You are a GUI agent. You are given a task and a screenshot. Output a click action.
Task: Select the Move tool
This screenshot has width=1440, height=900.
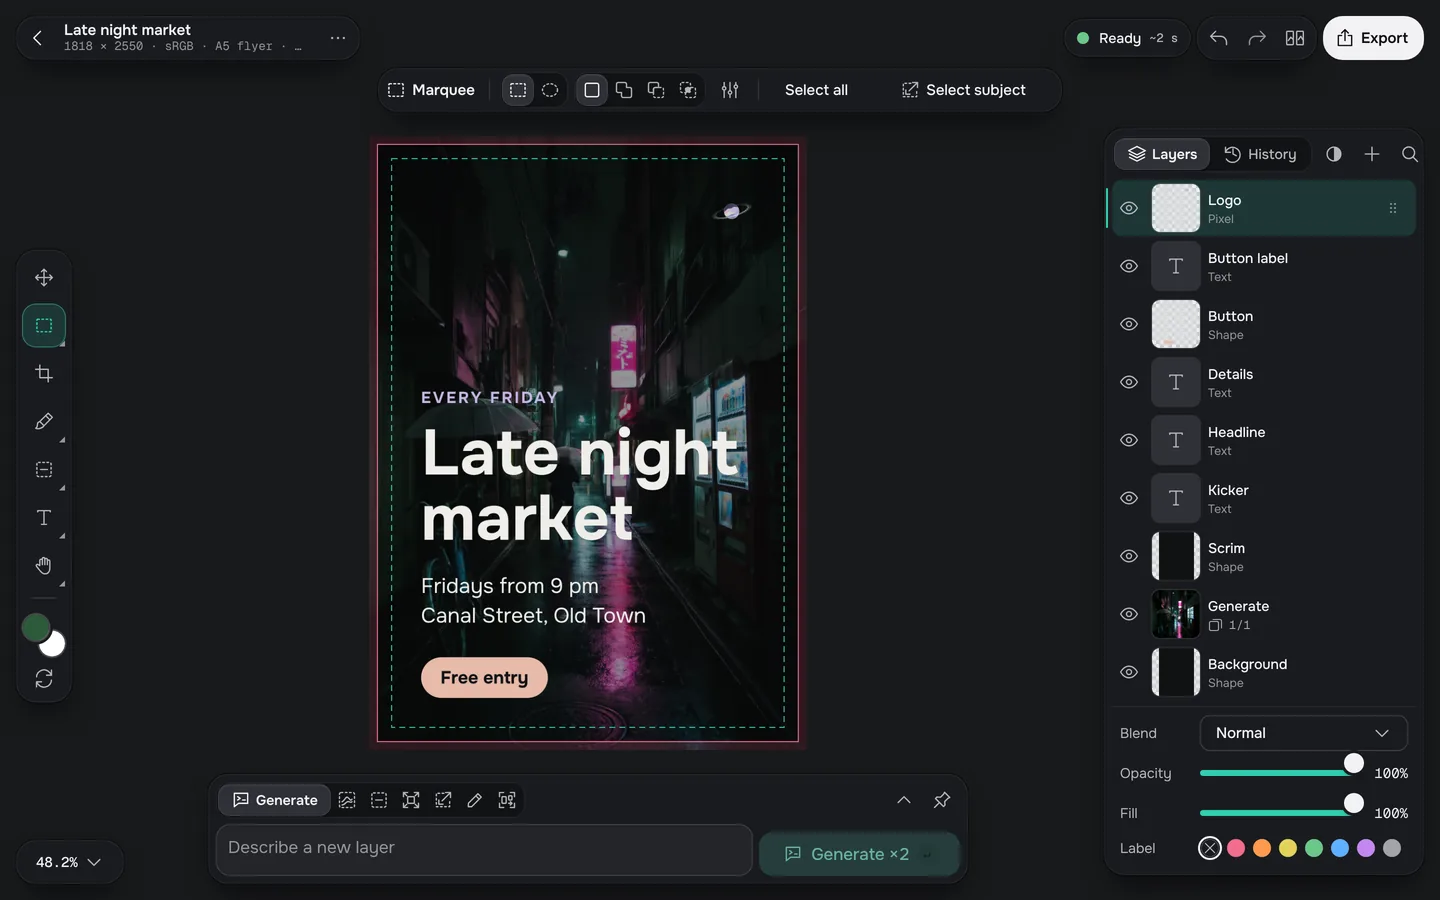pyautogui.click(x=44, y=277)
